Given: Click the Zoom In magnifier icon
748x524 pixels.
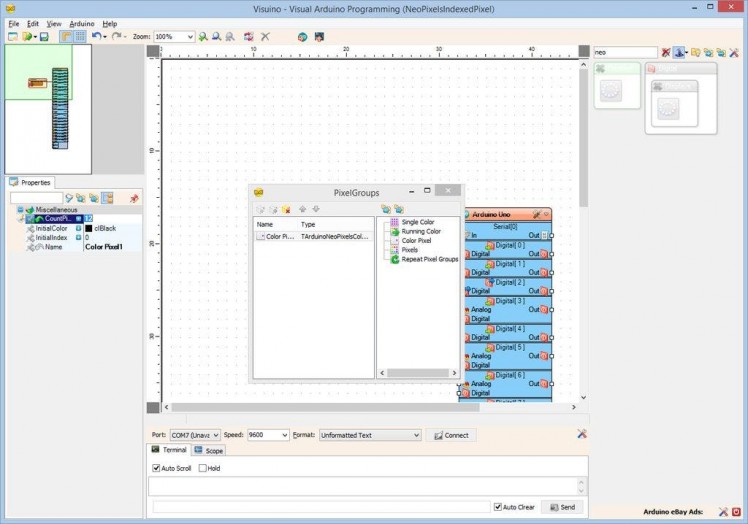Looking at the screenshot, I should tap(203, 37).
